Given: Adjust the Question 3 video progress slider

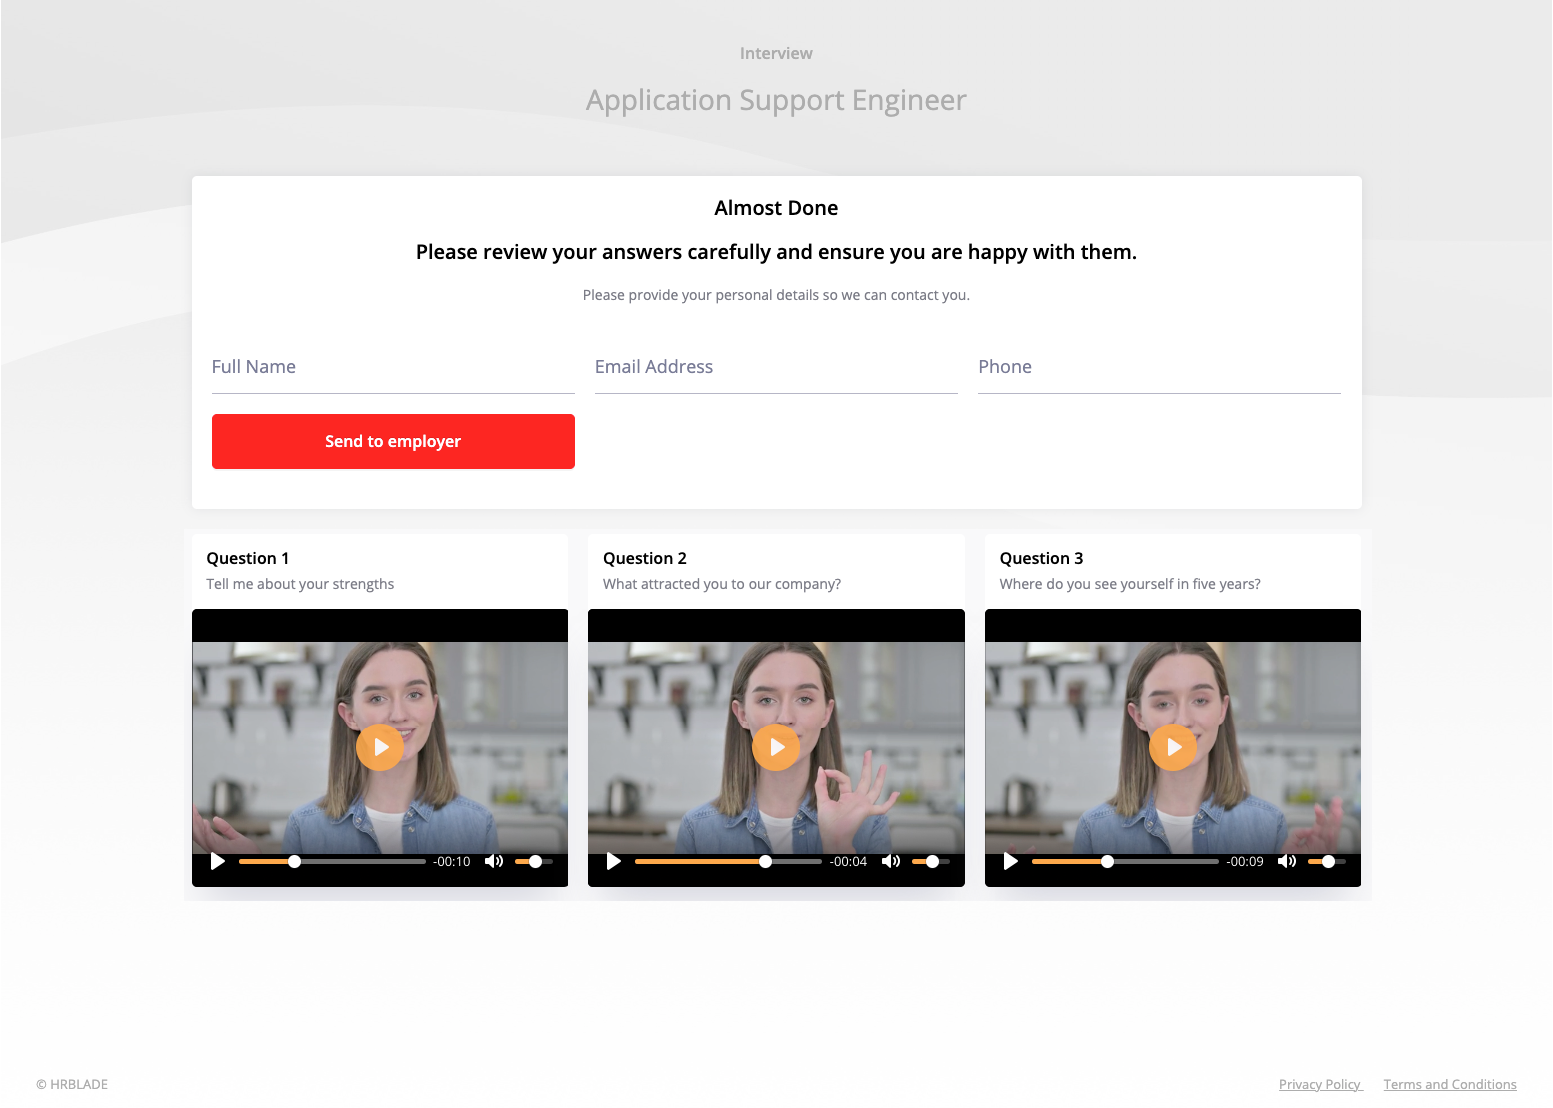Looking at the screenshot, I should (1125, 862).
